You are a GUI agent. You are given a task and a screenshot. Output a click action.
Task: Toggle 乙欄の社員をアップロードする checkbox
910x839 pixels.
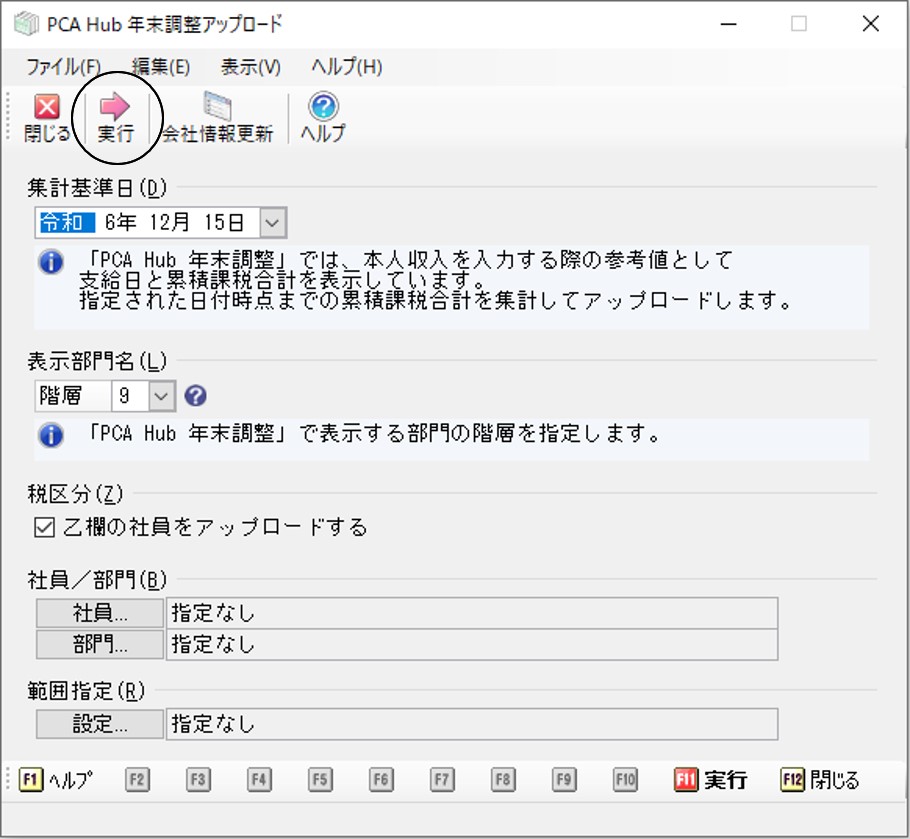[x=44, y=527]
